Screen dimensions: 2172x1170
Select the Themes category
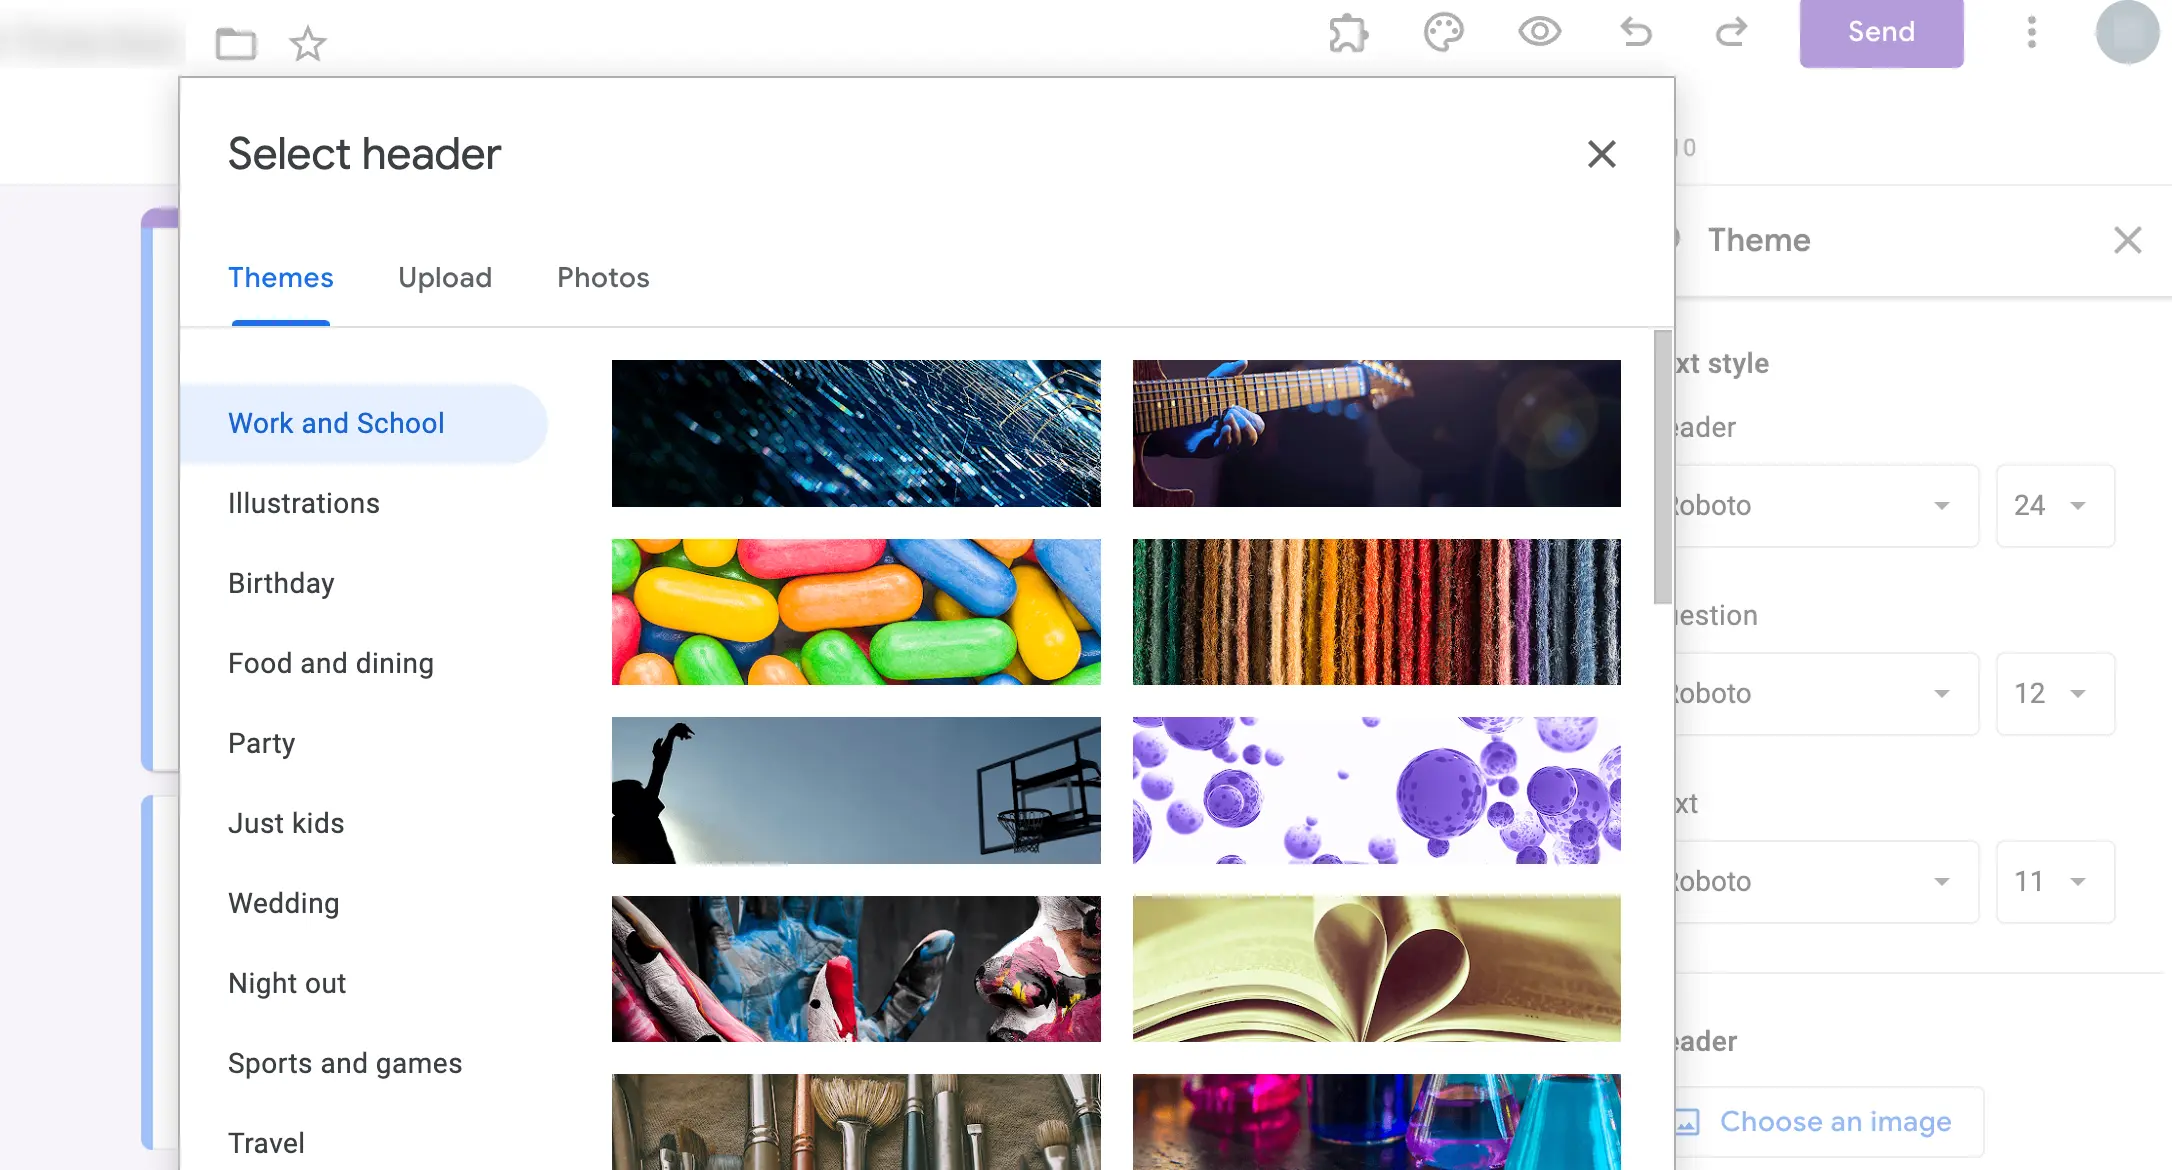[281, 277]
